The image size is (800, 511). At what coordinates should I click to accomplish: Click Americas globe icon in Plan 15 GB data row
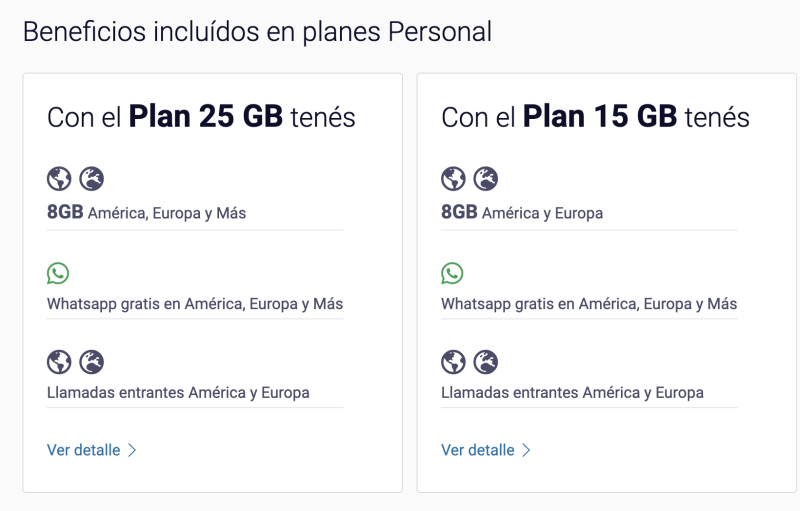click(x=453, y=178)
